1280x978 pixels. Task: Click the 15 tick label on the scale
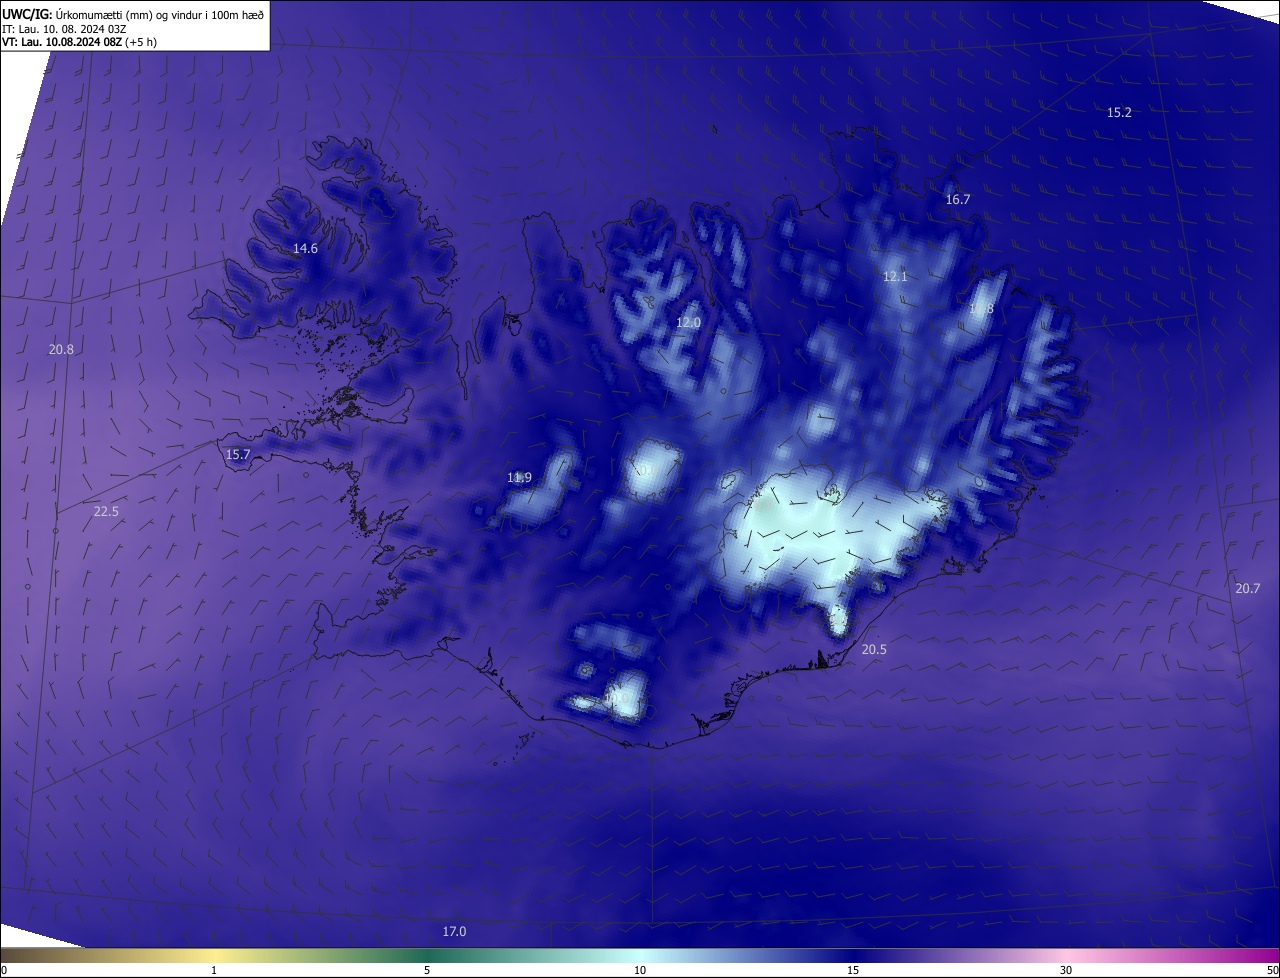tap(853, 970)
